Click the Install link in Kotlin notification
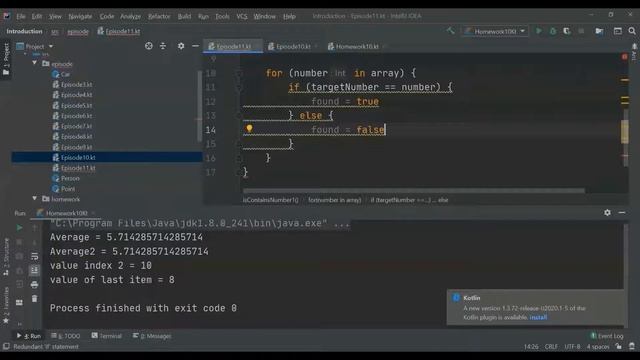640x360 pixels. point(538,317)
